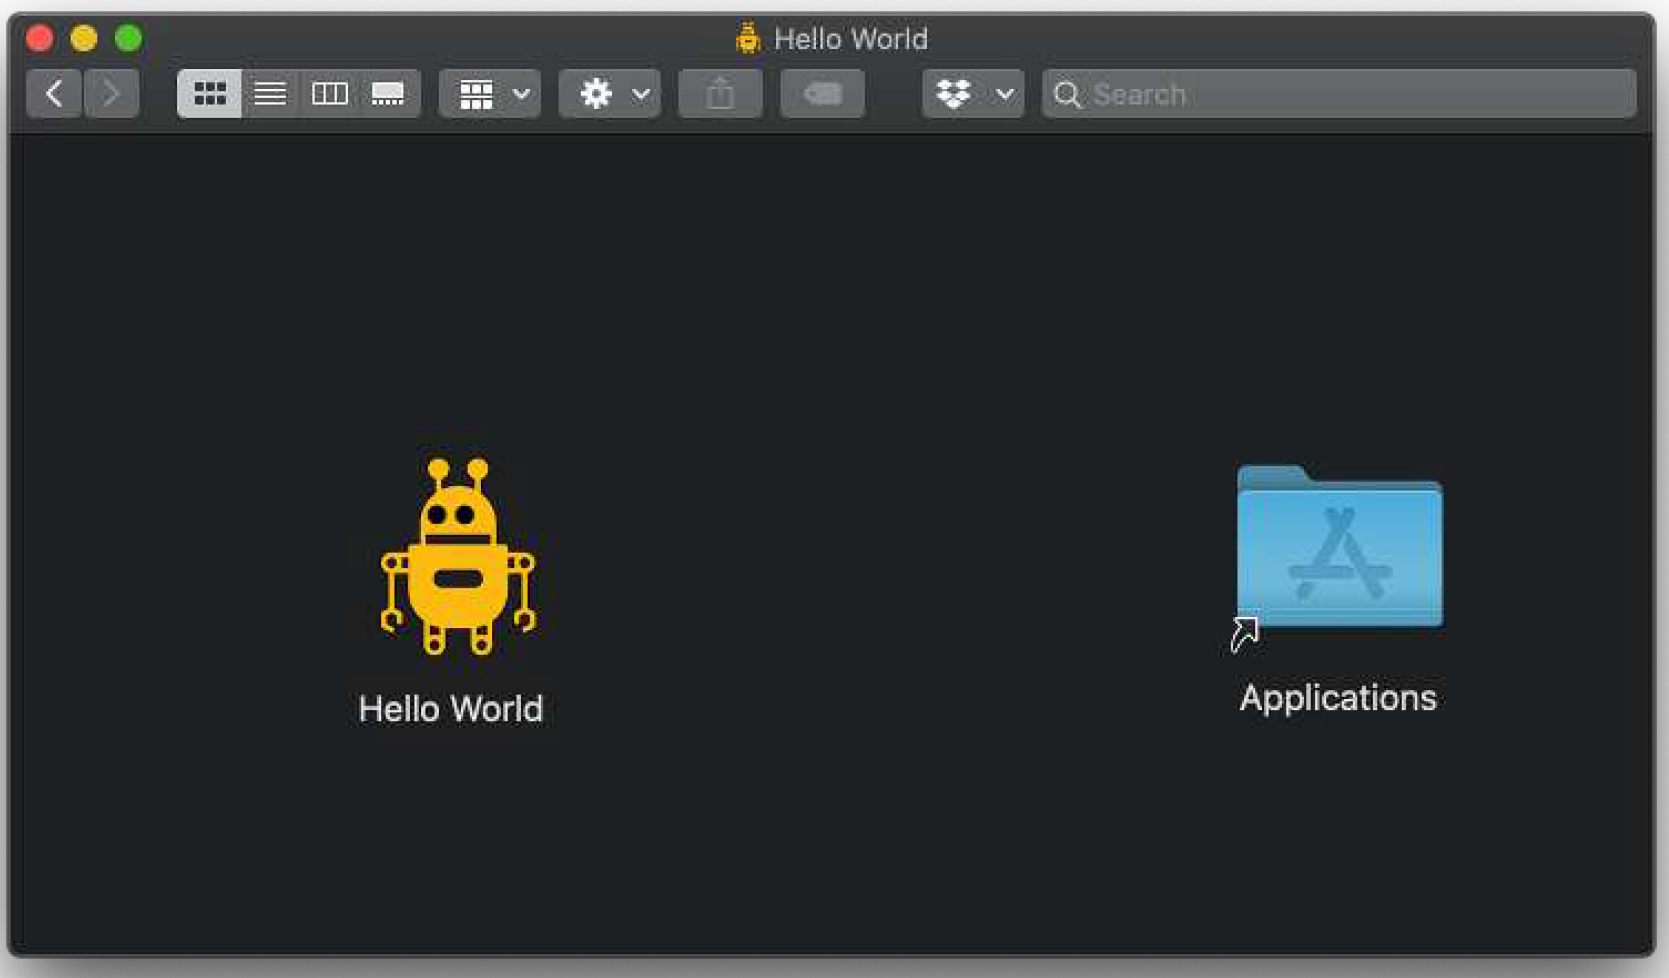1669x978 pixels.
Task: Open the group-by arrangement dropdown
Action: 490,94
